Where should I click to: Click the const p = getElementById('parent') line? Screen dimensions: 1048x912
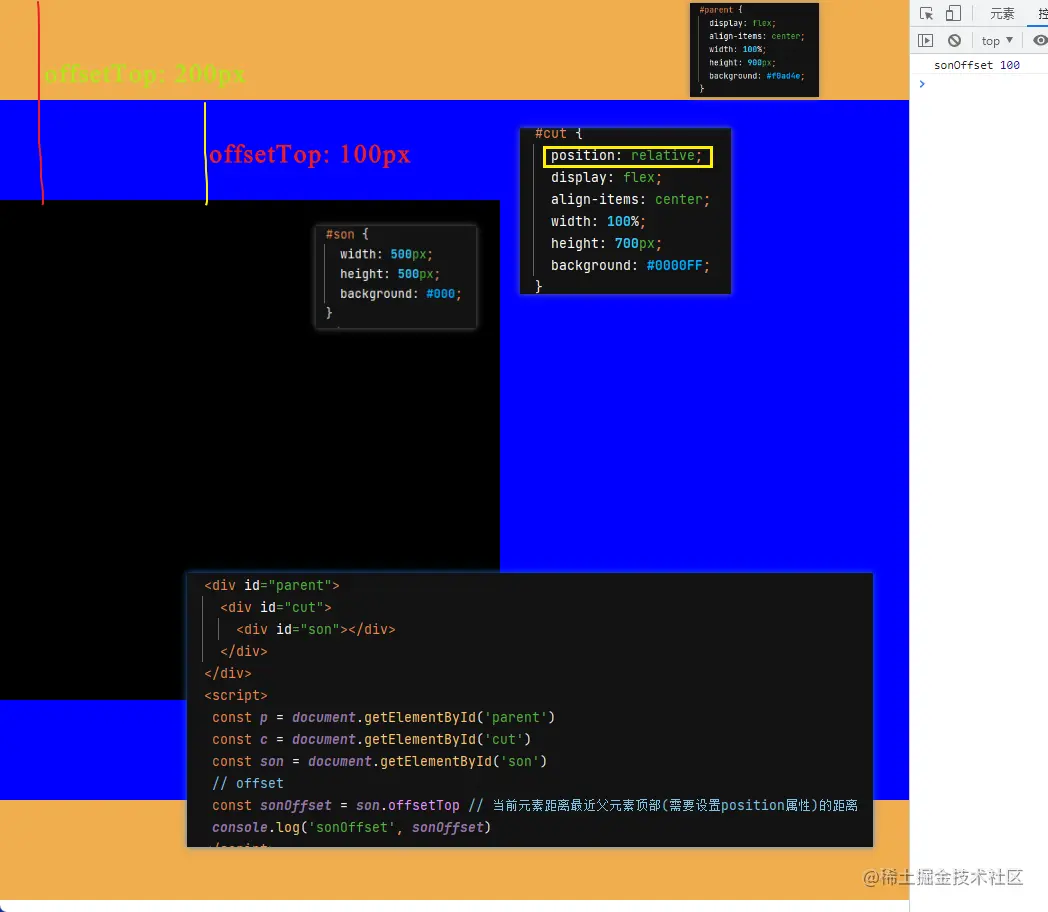(x=384, y=718)
